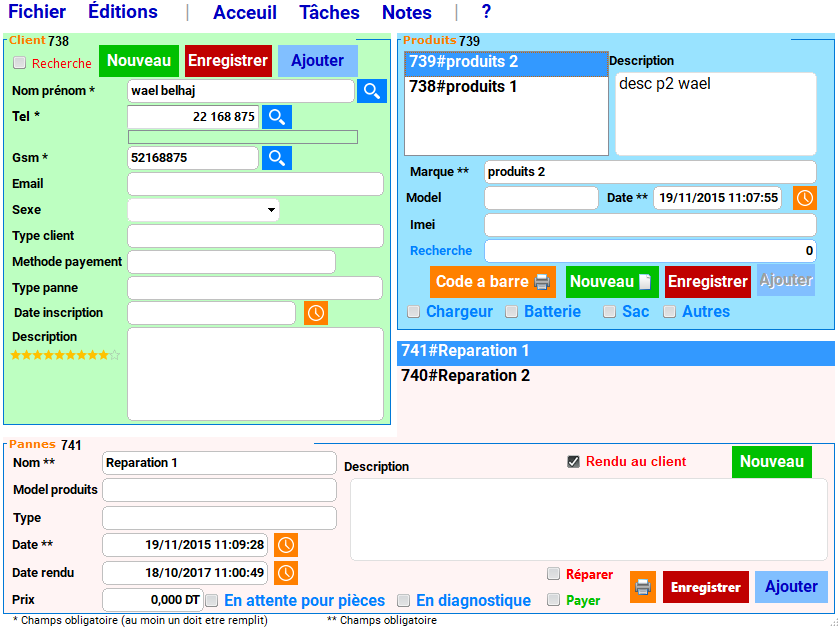Open the Fichier menu
The height and width of the screenshot is (627, 840).
(37, 12)
